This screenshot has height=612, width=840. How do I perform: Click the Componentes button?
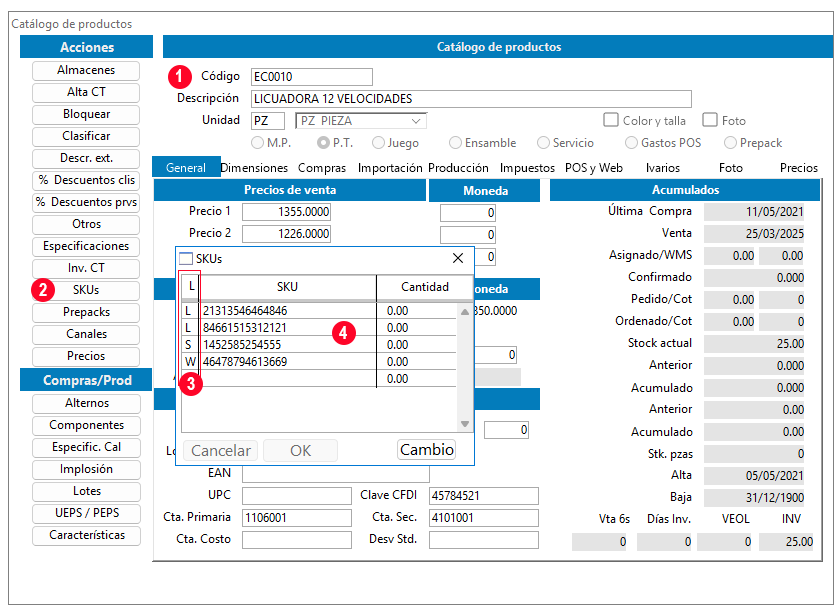86,425
